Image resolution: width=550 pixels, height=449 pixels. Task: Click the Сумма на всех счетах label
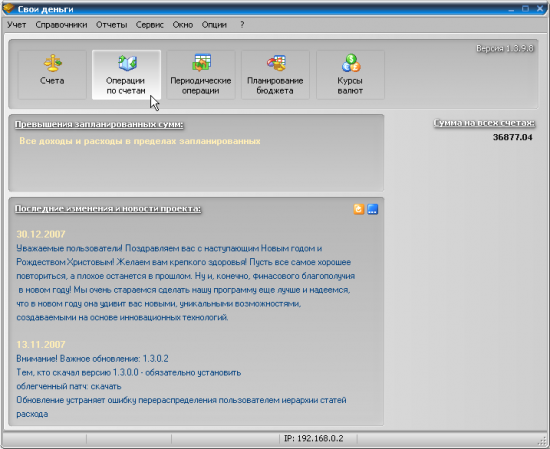[x=484, y=123]
